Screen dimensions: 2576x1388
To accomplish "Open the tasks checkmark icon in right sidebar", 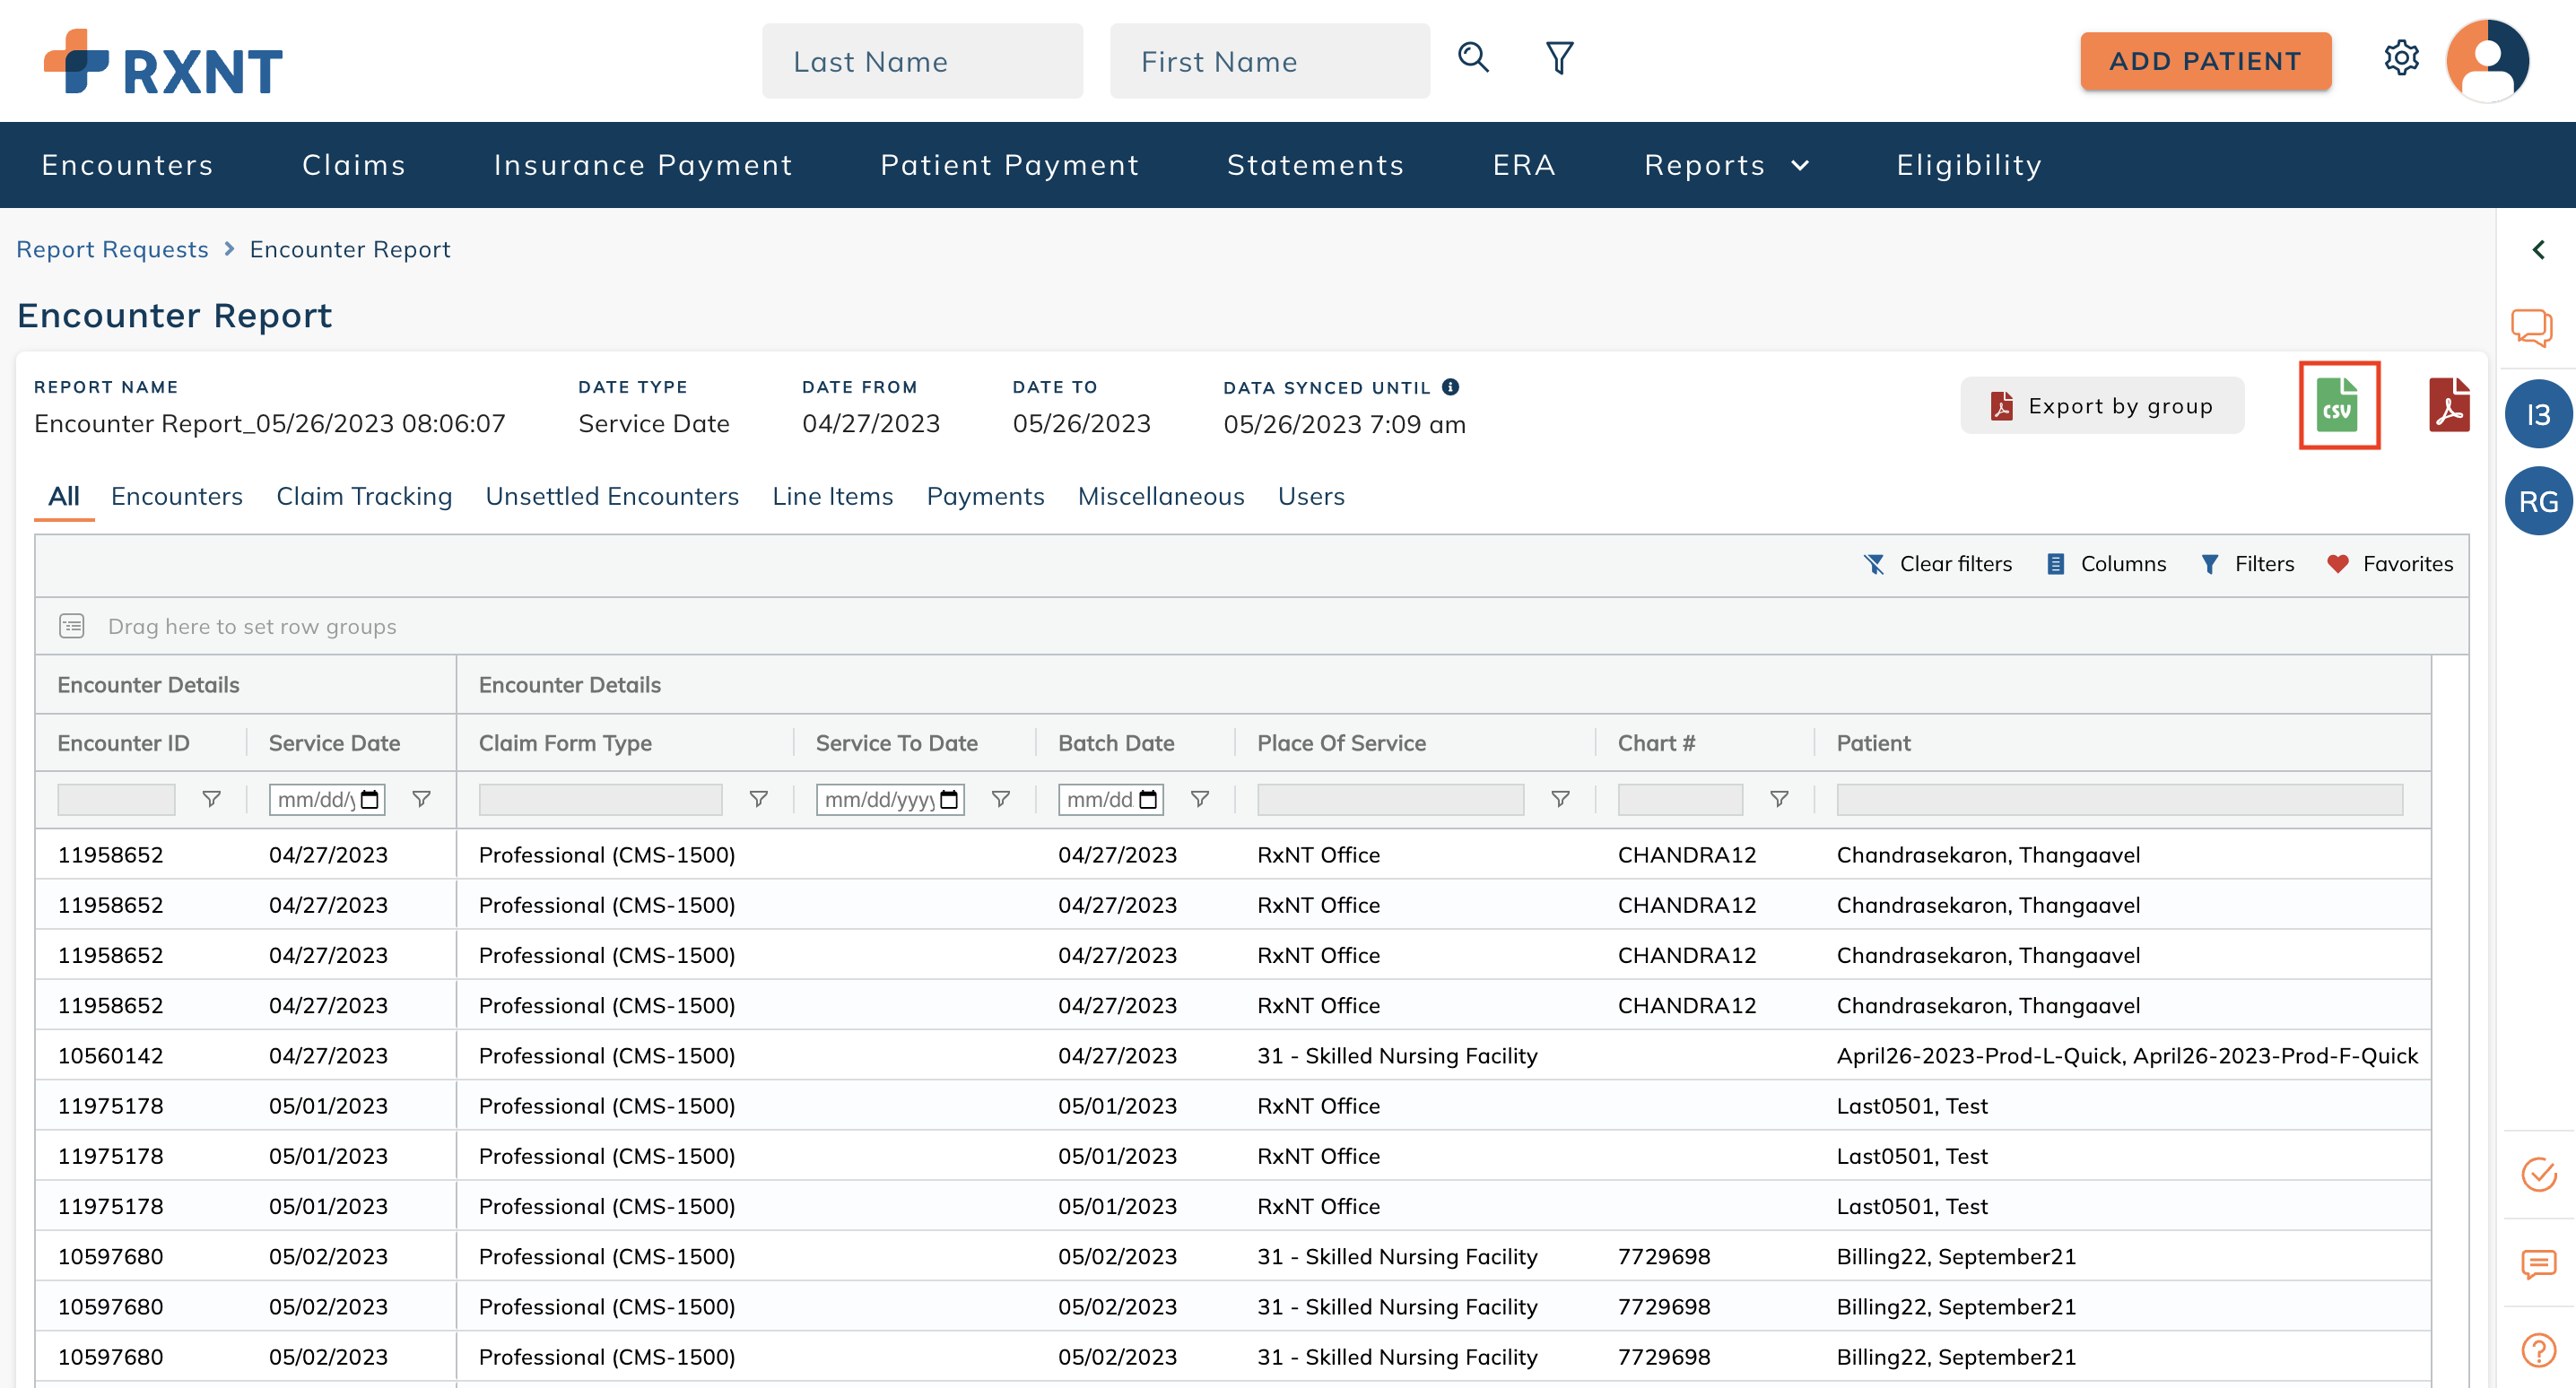I will click(x=2539, y=1176).
